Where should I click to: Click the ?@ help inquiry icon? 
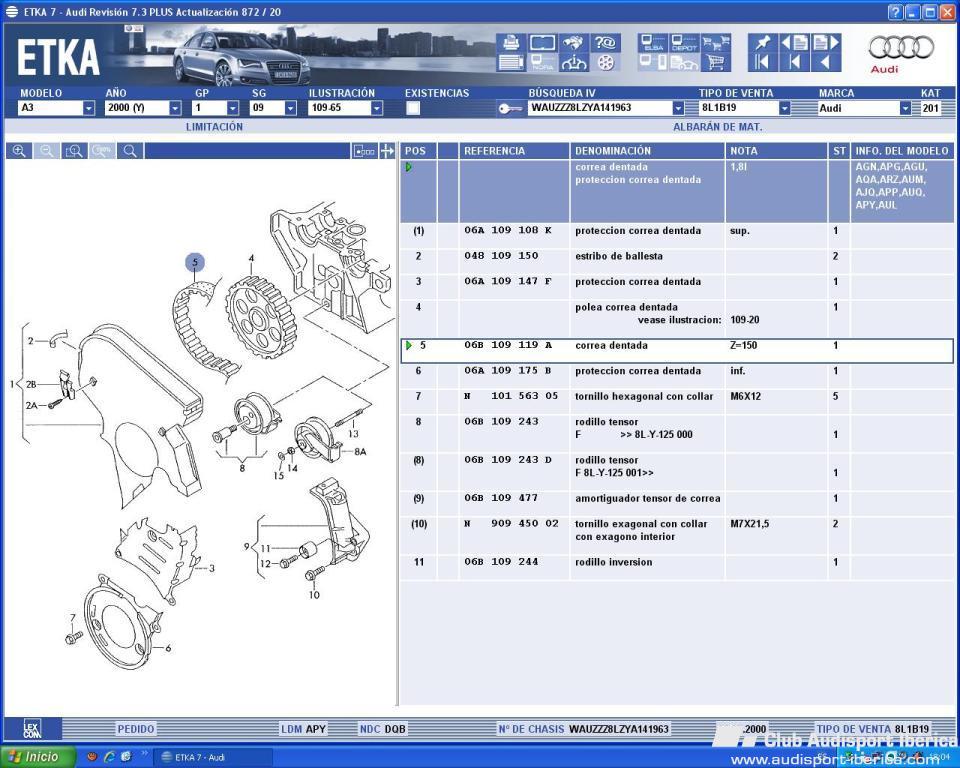click(x=605, y=42)
